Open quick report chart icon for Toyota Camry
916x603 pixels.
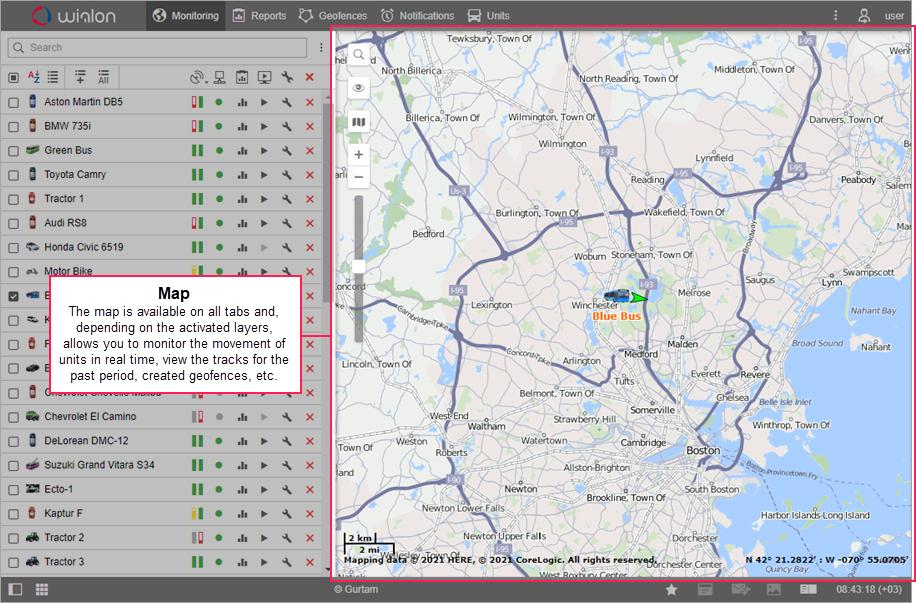click(x=242, y=175)
